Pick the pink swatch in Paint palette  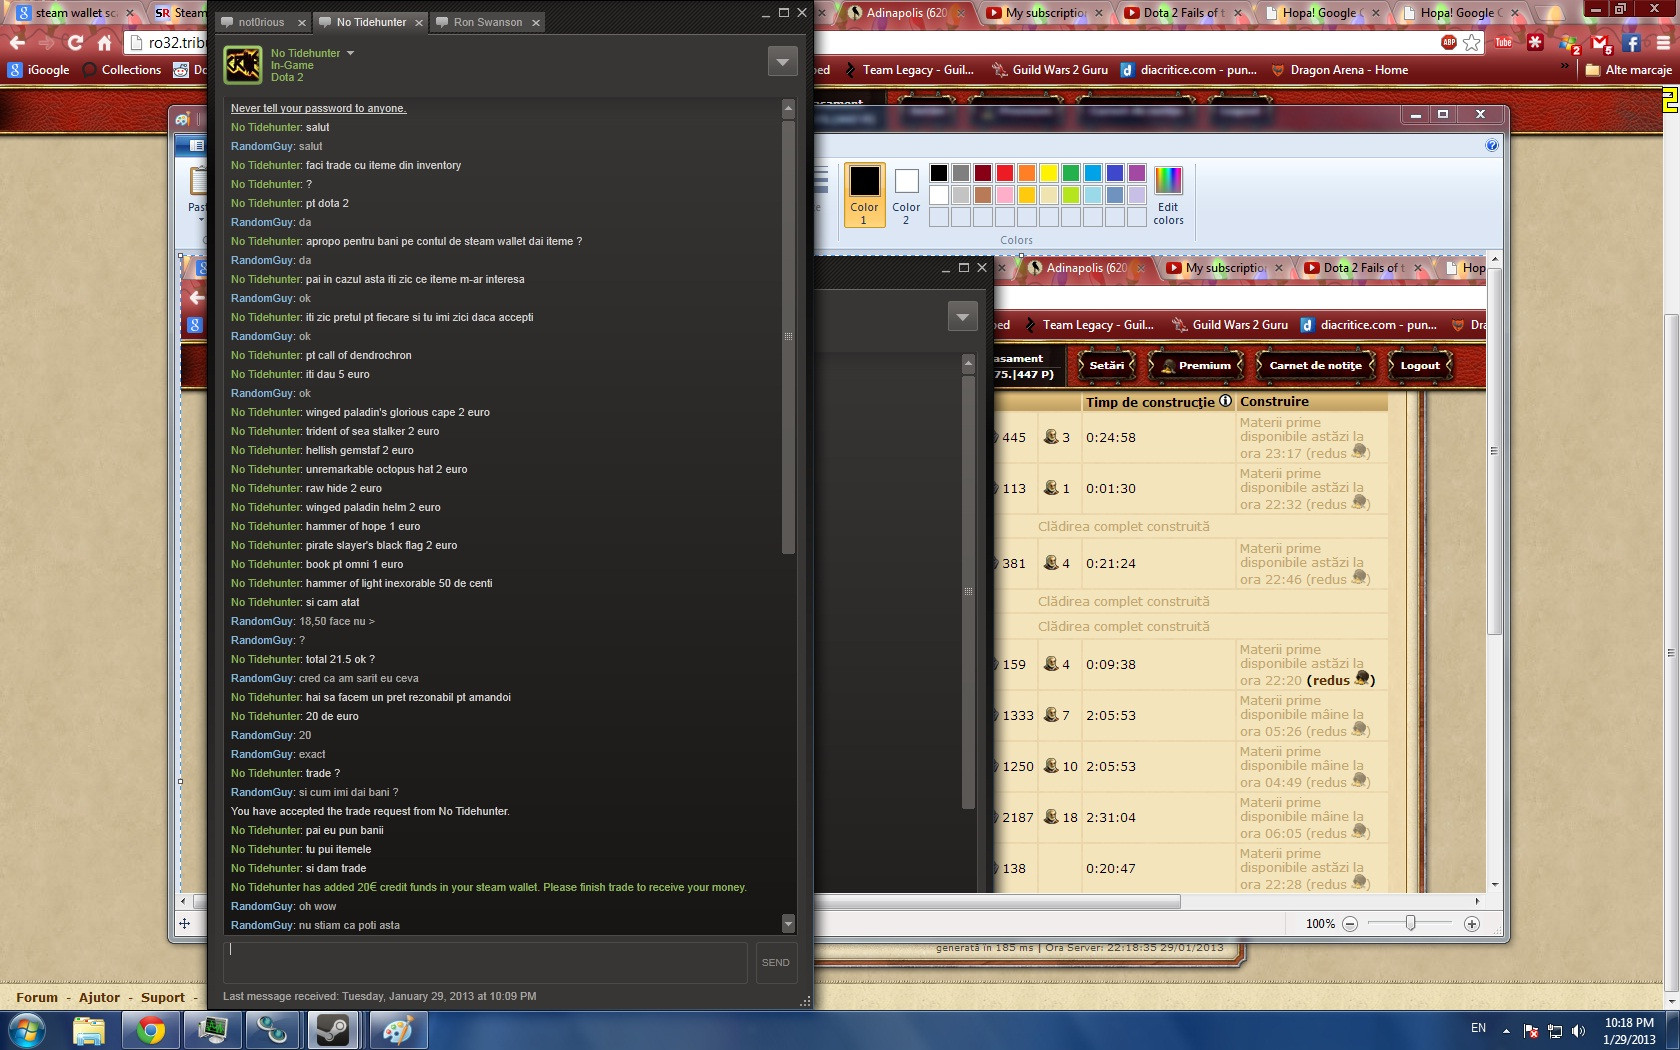(x=1005, y=195)
